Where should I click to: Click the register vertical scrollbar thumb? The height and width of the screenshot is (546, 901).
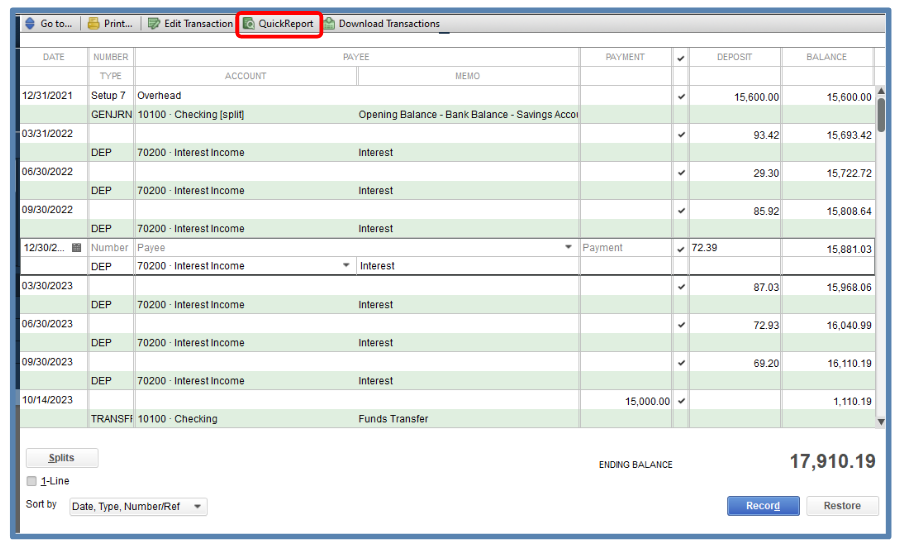pyautogui.click(x=881, y=114)
